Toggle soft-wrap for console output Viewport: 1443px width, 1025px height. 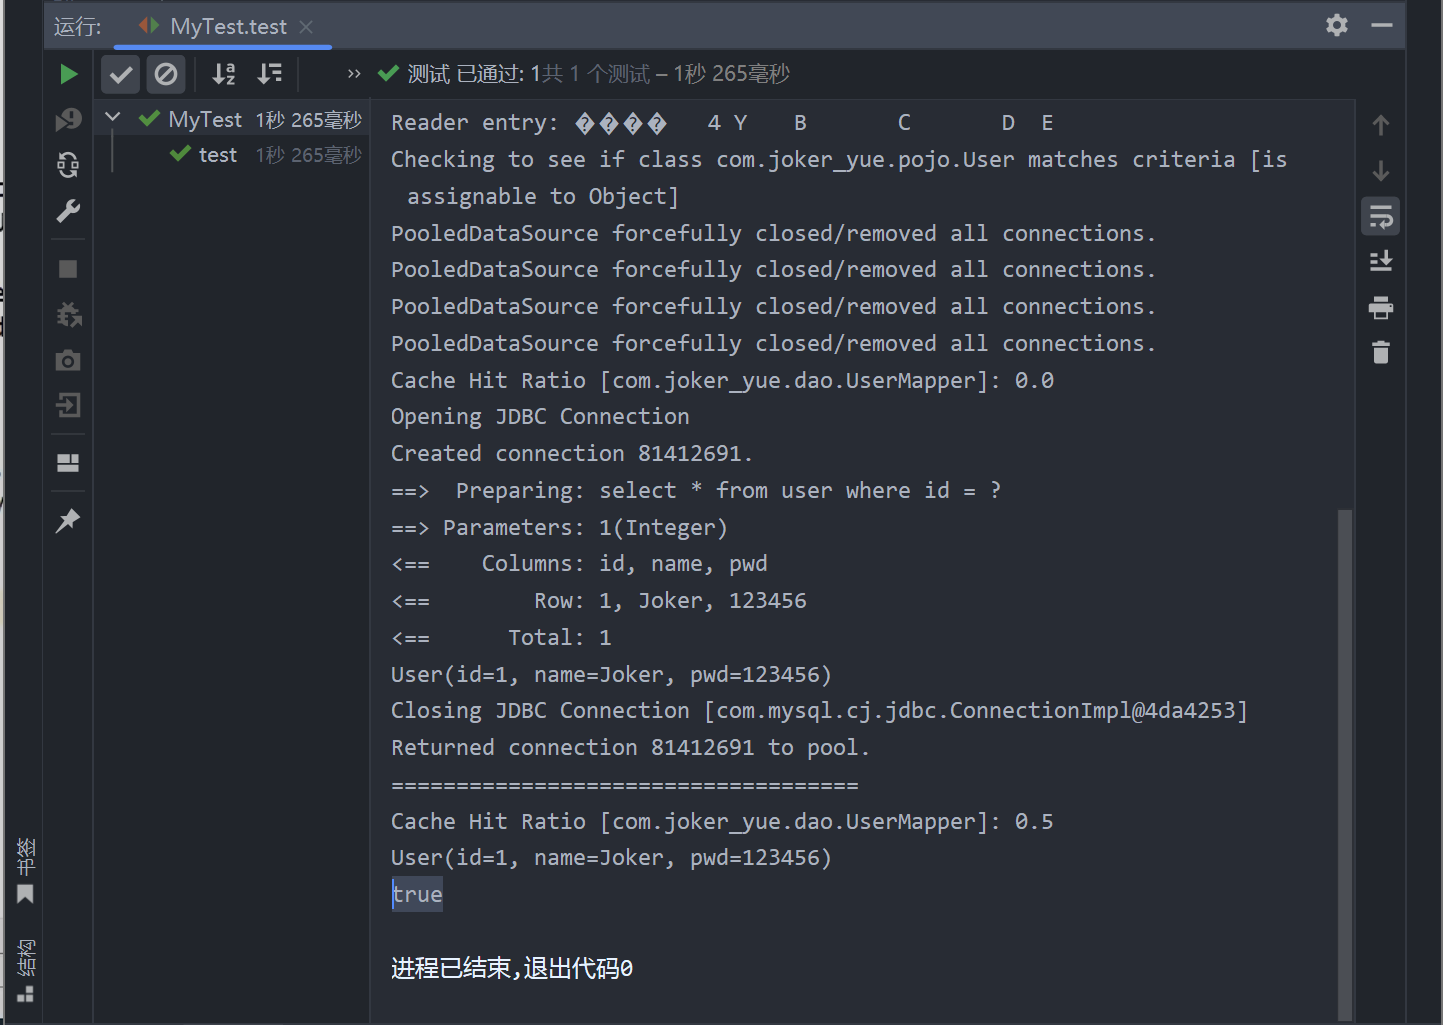click(x=1380, y=216)
